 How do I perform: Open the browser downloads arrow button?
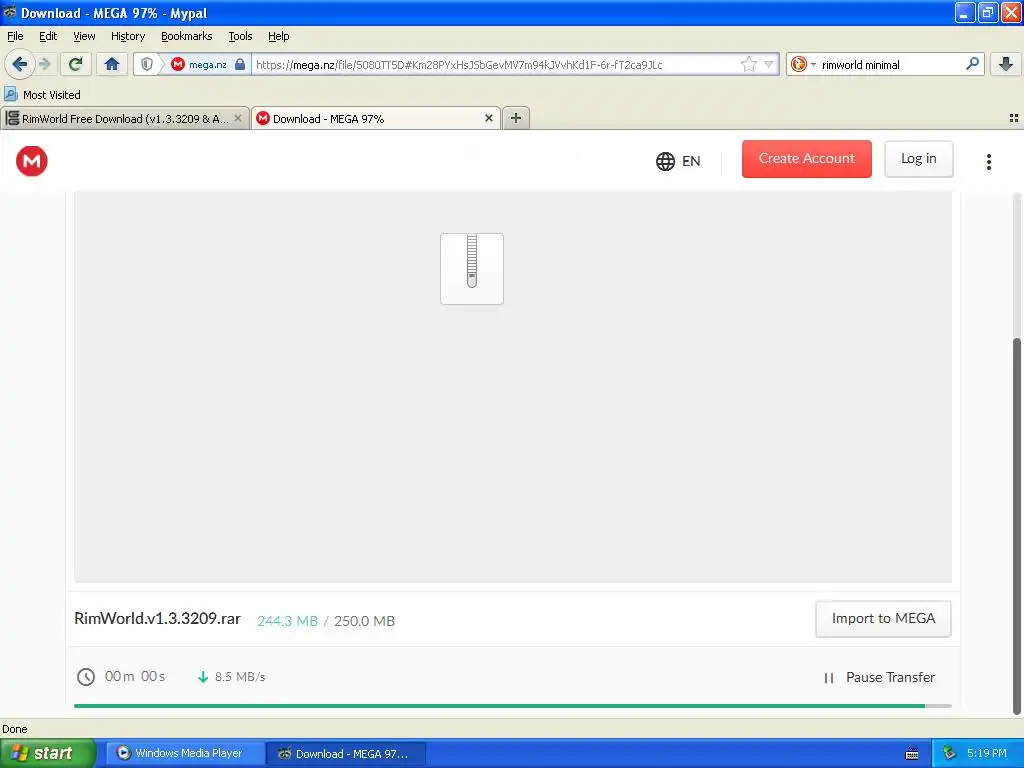(x=1006, y=64)
